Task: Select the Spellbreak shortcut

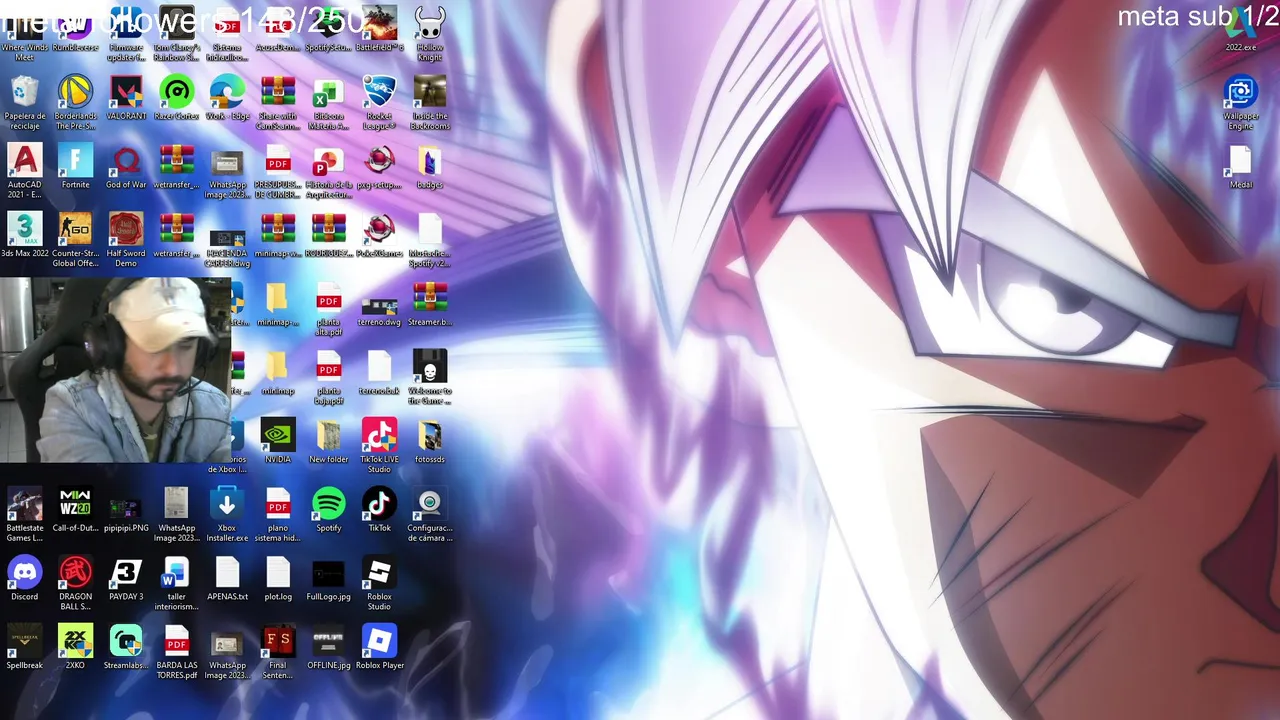Action: [x=25, y=647]
